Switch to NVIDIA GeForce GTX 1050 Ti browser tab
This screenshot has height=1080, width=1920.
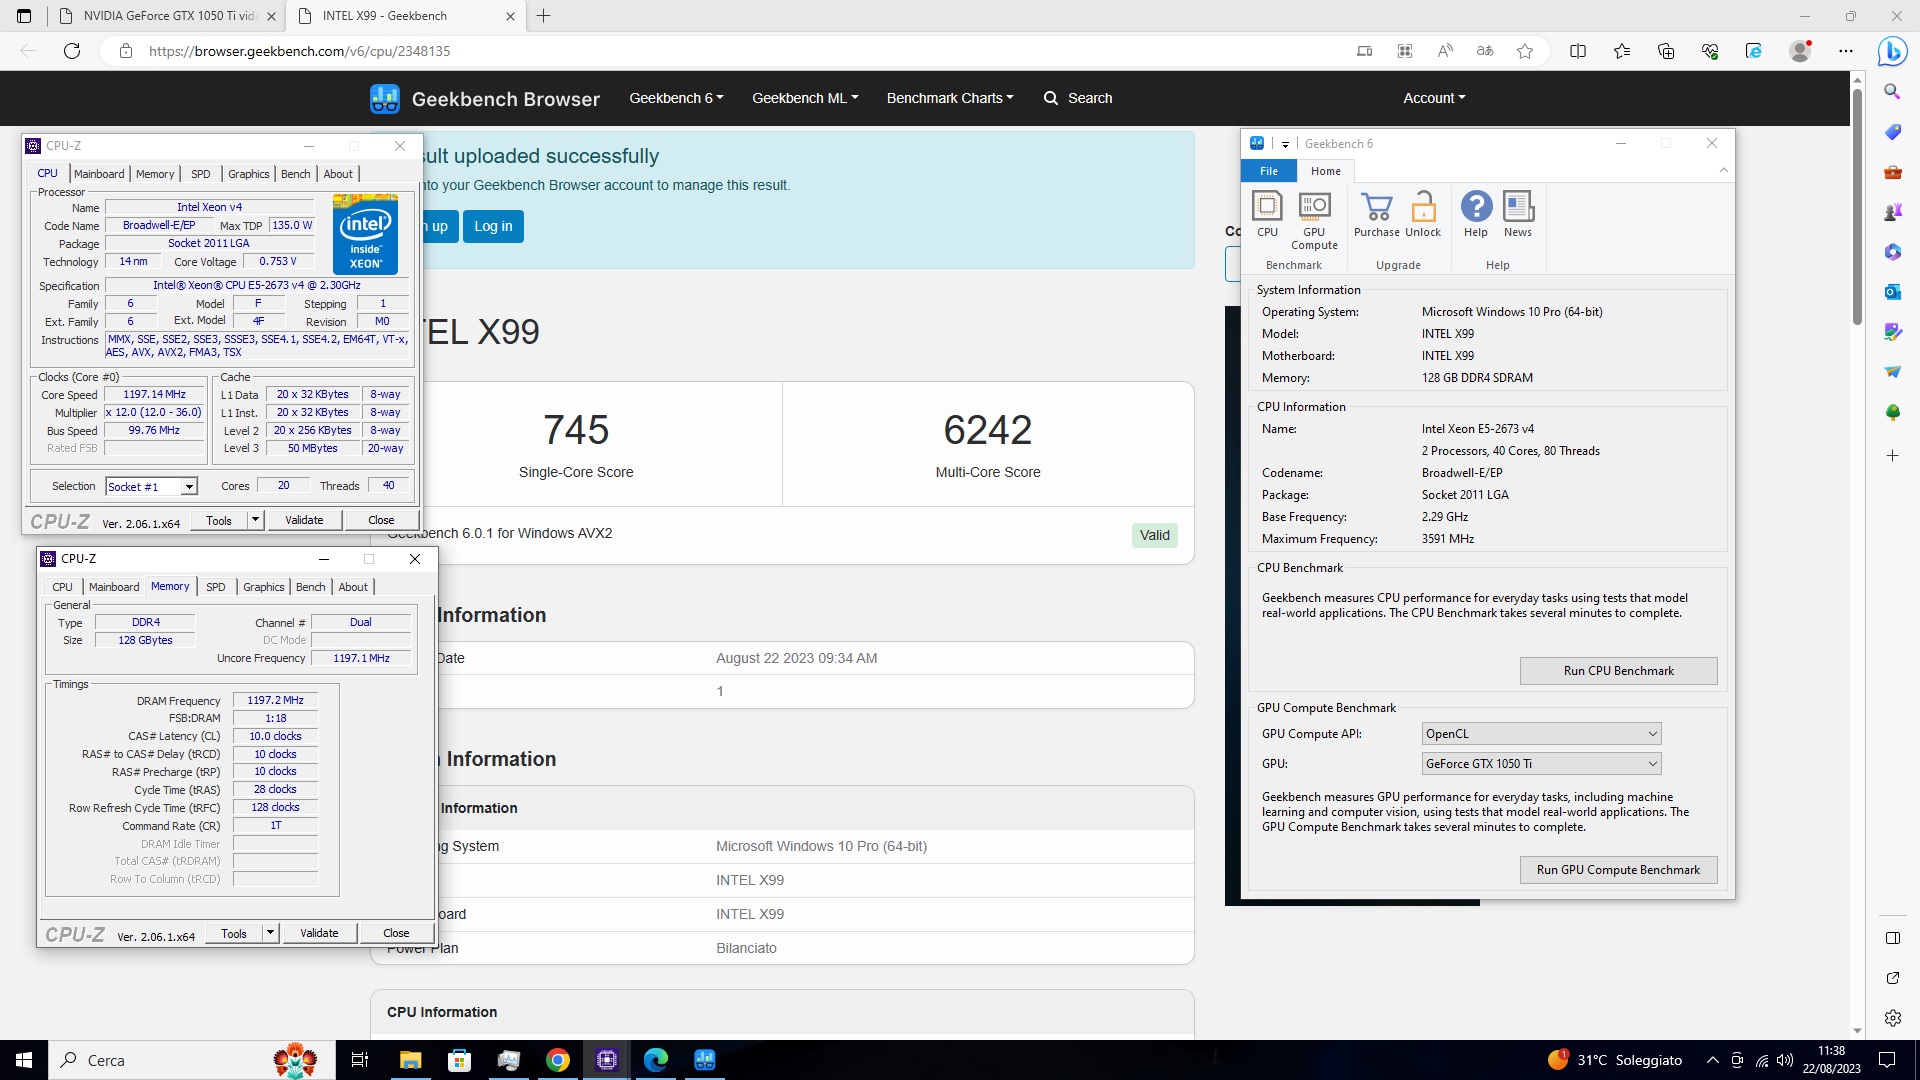coord(166,16)
